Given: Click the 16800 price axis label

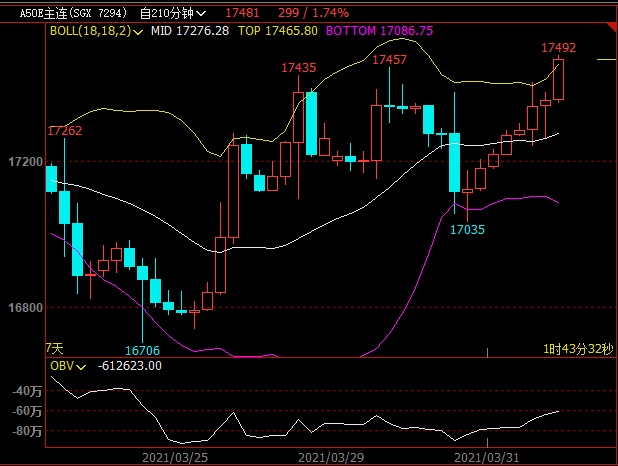Looking at the screenshot, I should [26, 308].
